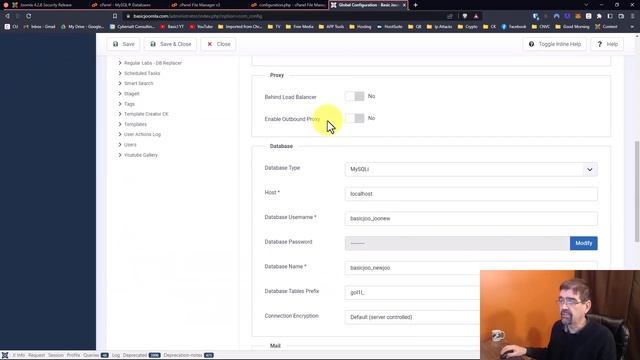Expand the Youtube Gallery item
Screen dimensions: 640x360
tap(138, 155)
